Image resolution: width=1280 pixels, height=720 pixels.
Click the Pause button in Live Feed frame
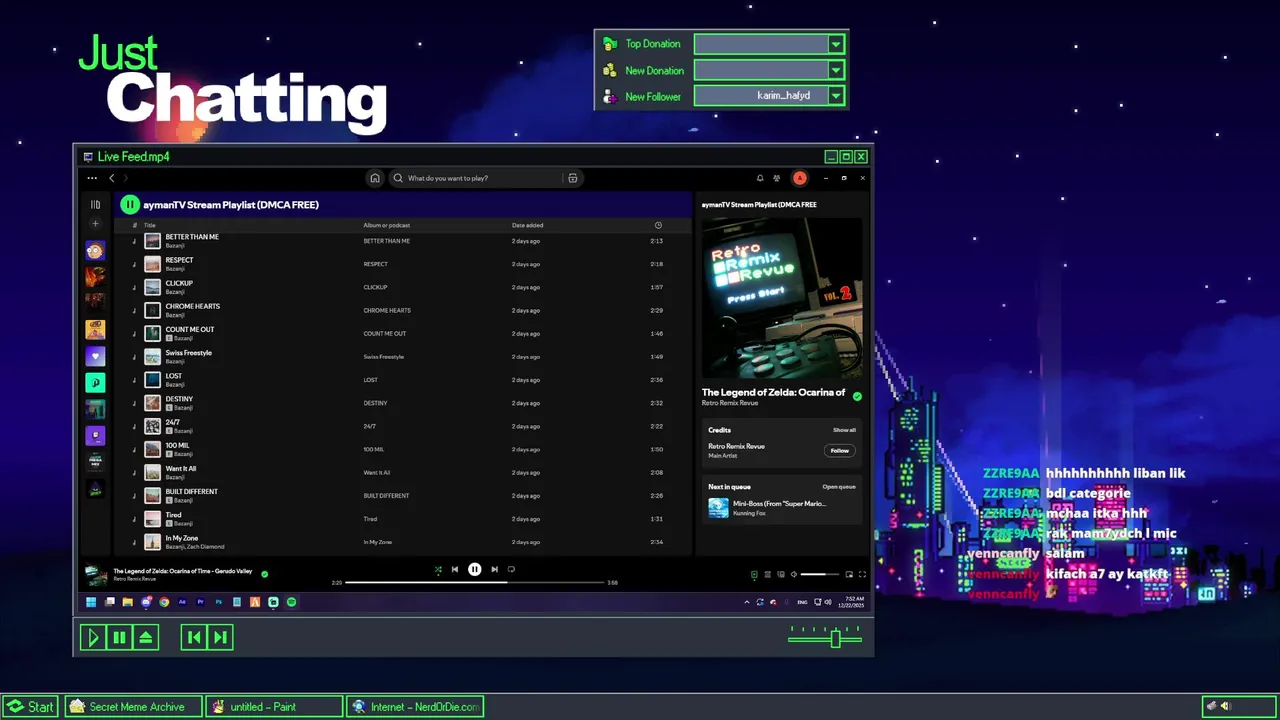(x=119, y=637)
